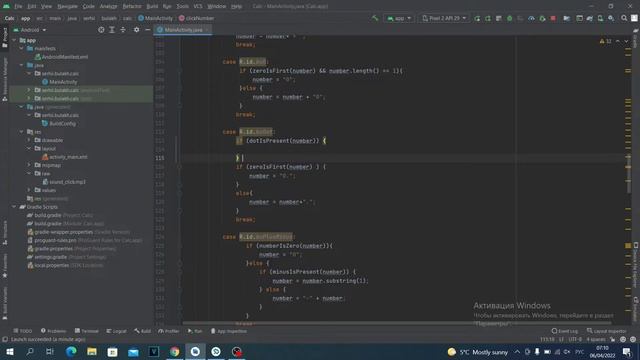Viewport: 640px width, 360px height.
Task: Click the Windows Start button
Action: [x=9, y=351]
